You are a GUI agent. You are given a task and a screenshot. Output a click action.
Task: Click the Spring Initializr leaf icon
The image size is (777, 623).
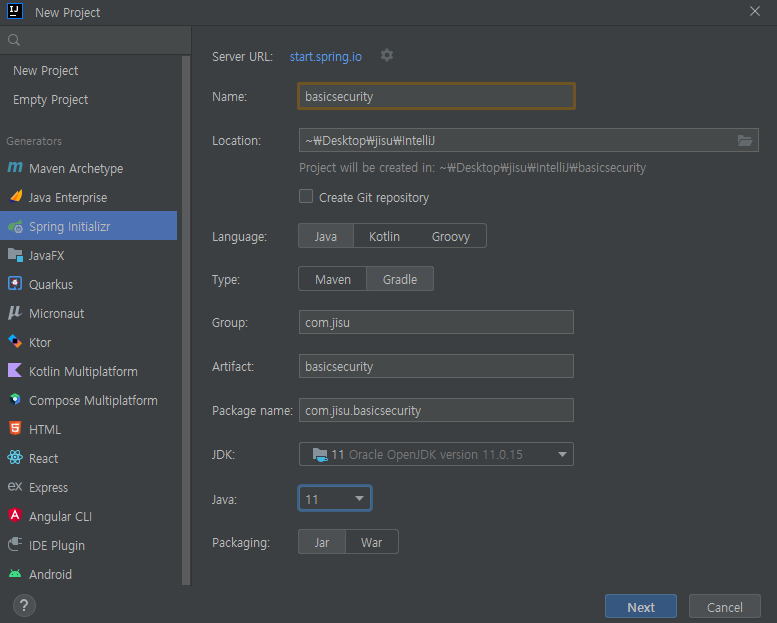click(x=15, y=226)
